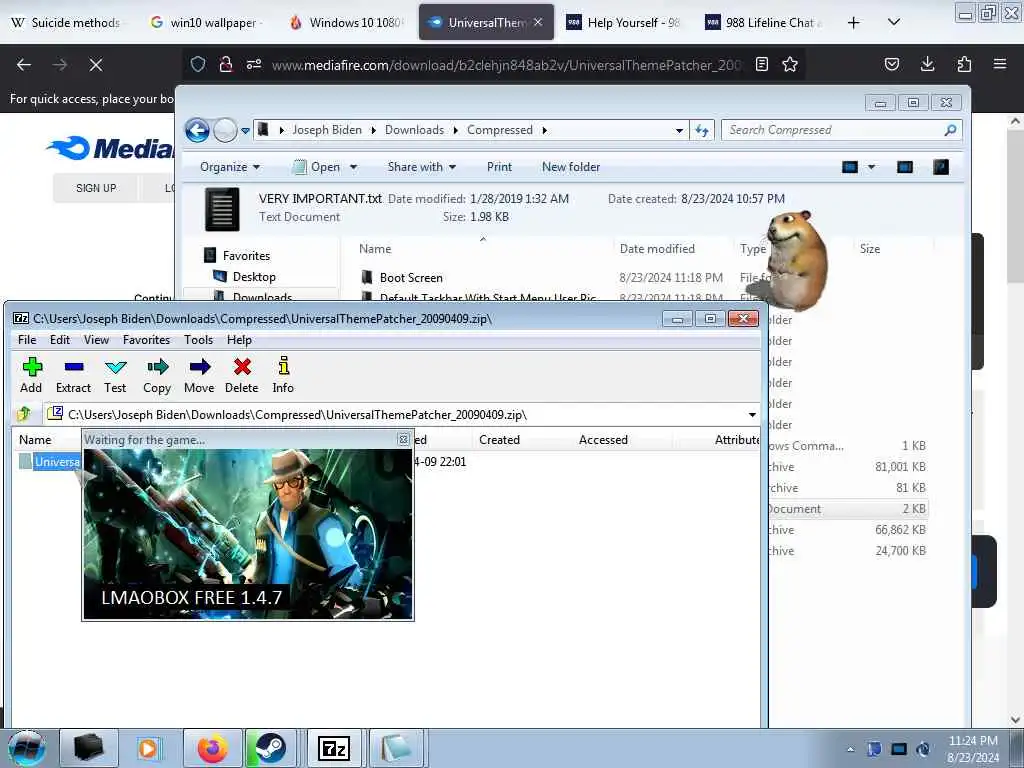Open Firefox tracking protection shield icon
This screenshot has height=768, width=1024.
pos(198,64)
